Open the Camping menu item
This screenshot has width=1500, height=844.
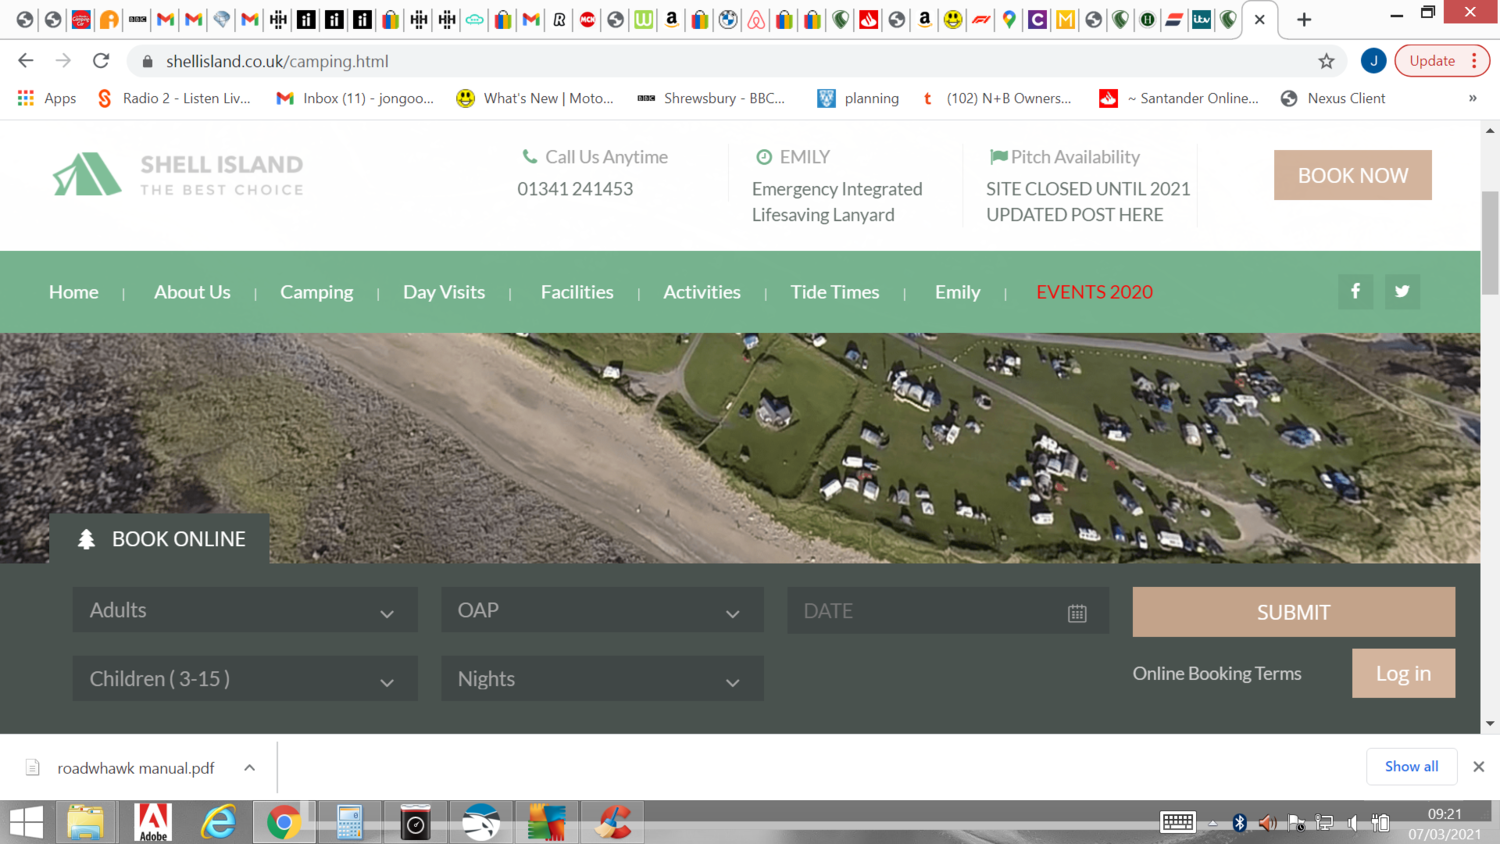(317, 292)
